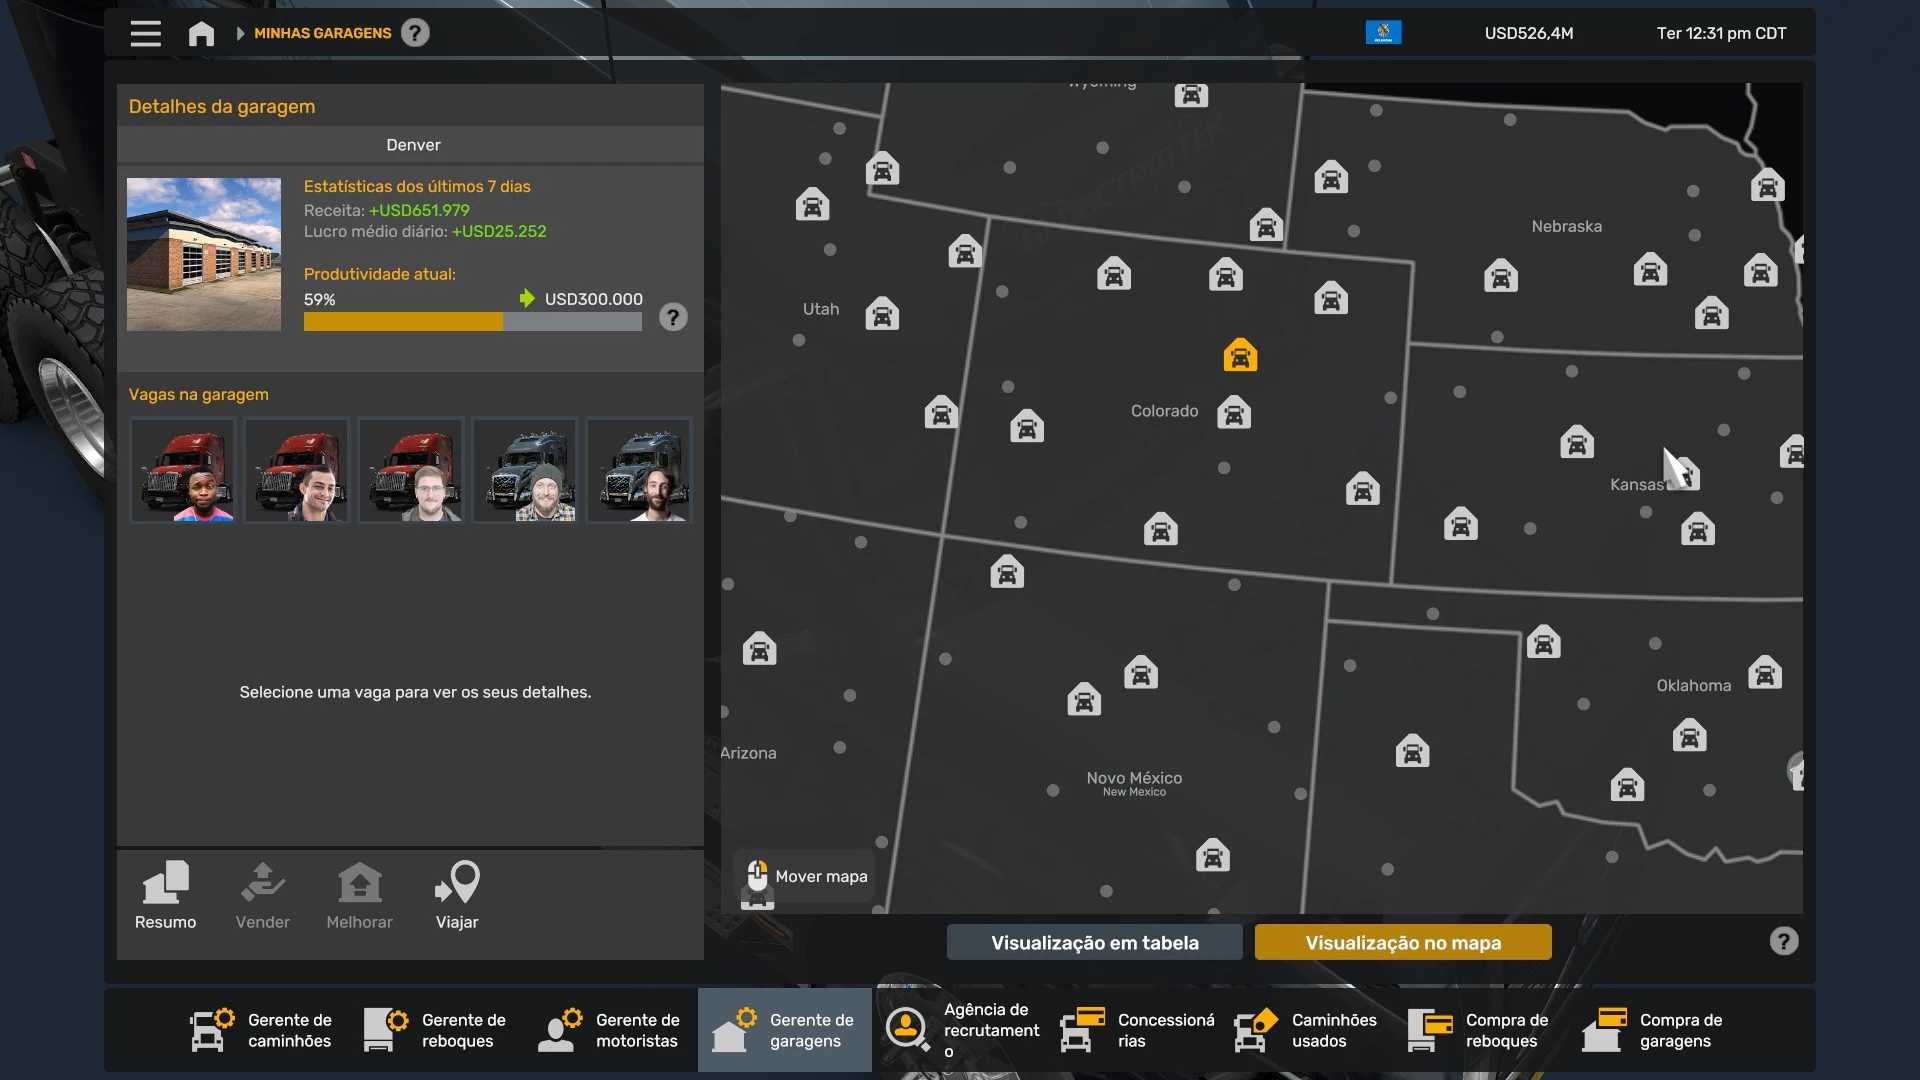Select the highlighted orange Denver garage marker

pos(1240,356)
